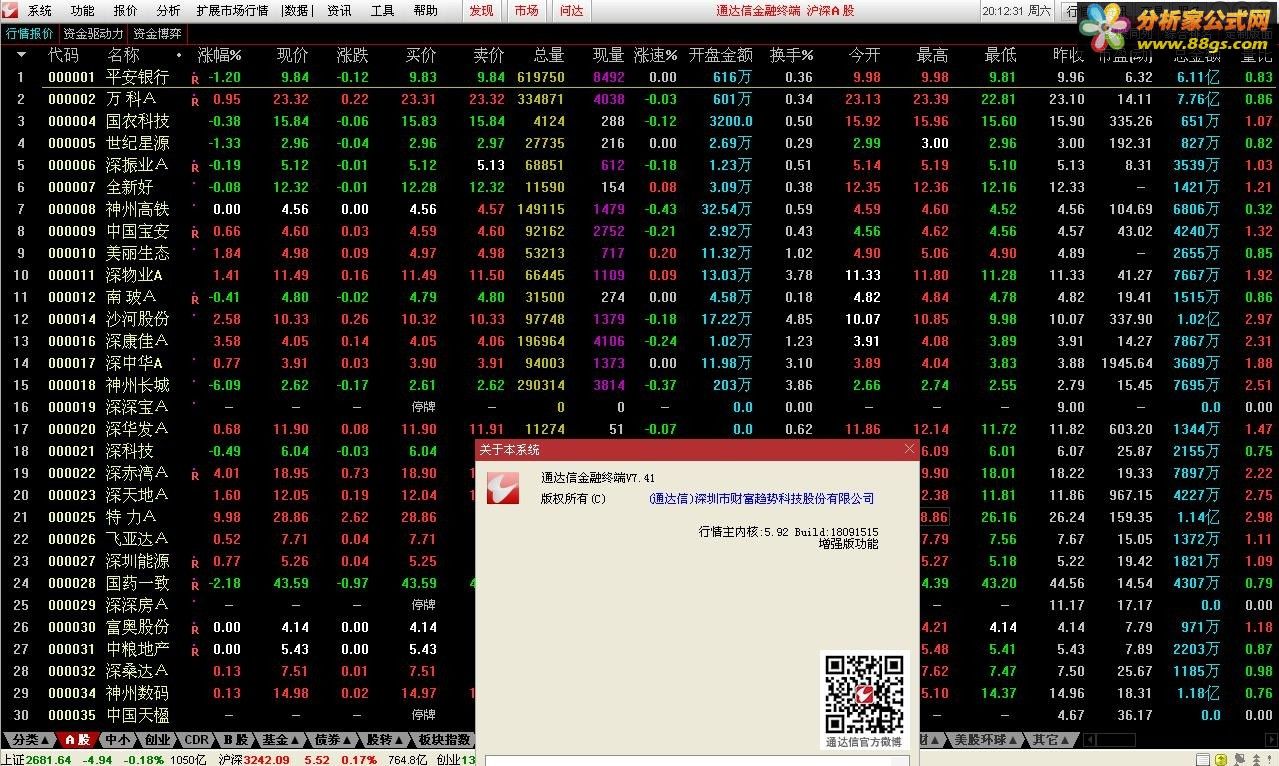
Task: Click the 沪深 index value 3242.09
Action: 266,759
